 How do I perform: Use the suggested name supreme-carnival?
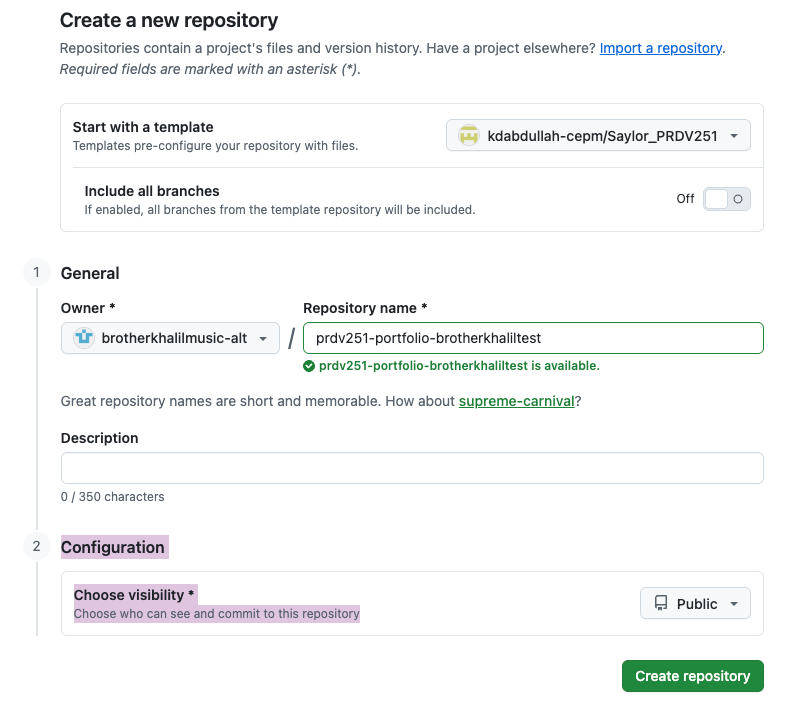[x=516, y=401]
